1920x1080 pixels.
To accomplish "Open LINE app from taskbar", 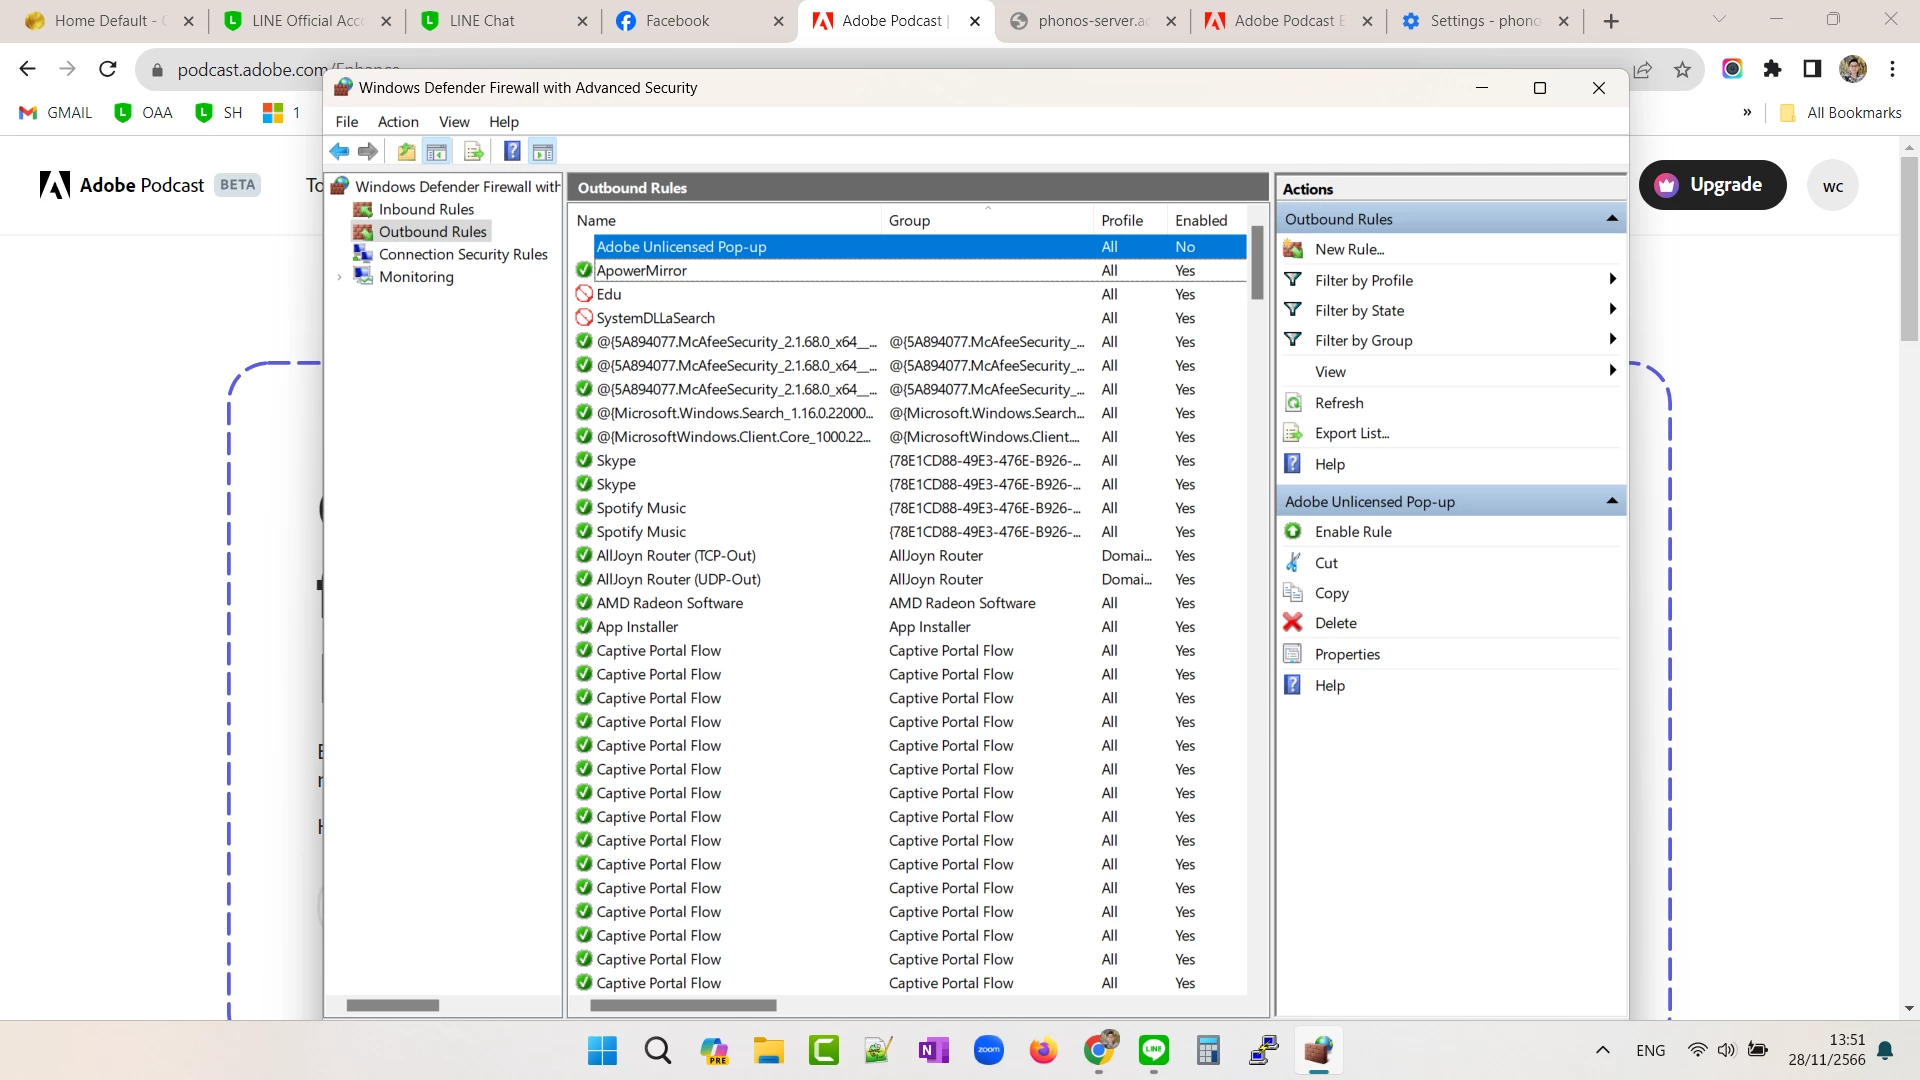I will [x=1153, y=1050].
